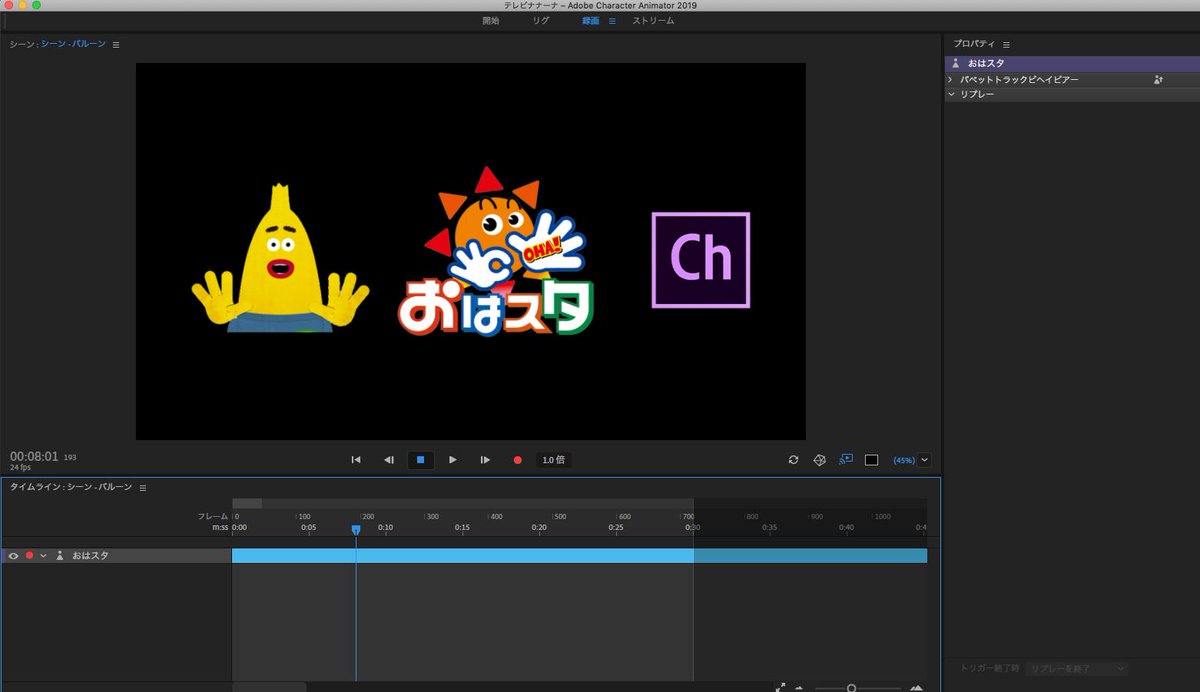
Task: Hide the おはスタ track with eye icon
Action: click(x=13, y=555)
